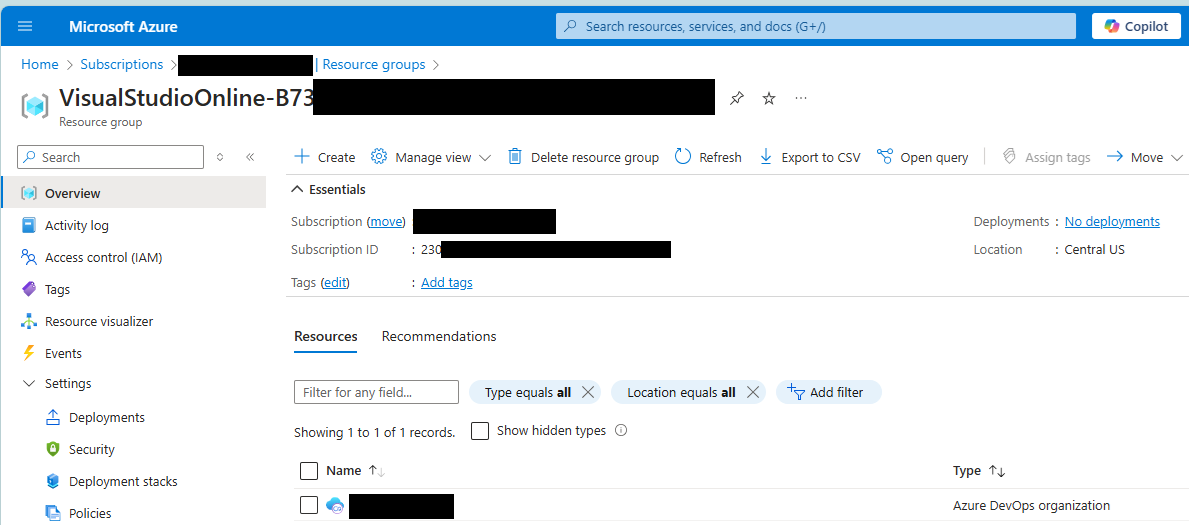This screenshot has height=525, width=1189.
Task: Collapse the Essentials section
Action: [328, 189]
